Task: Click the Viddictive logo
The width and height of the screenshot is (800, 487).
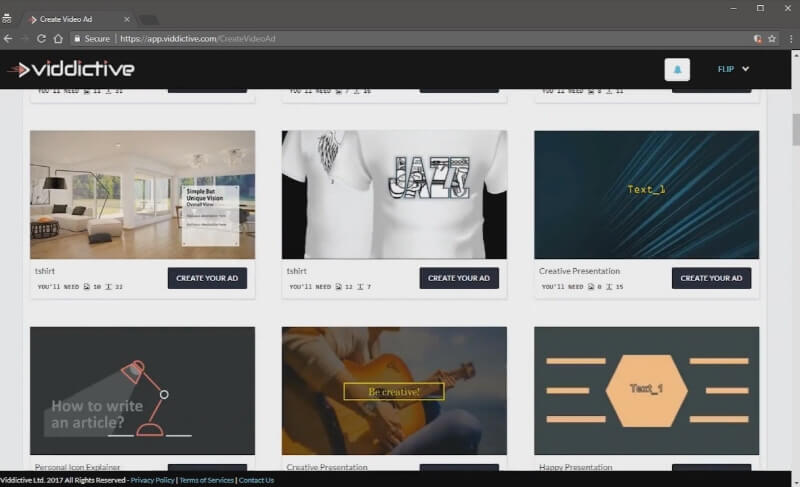Action: point(71,69)
